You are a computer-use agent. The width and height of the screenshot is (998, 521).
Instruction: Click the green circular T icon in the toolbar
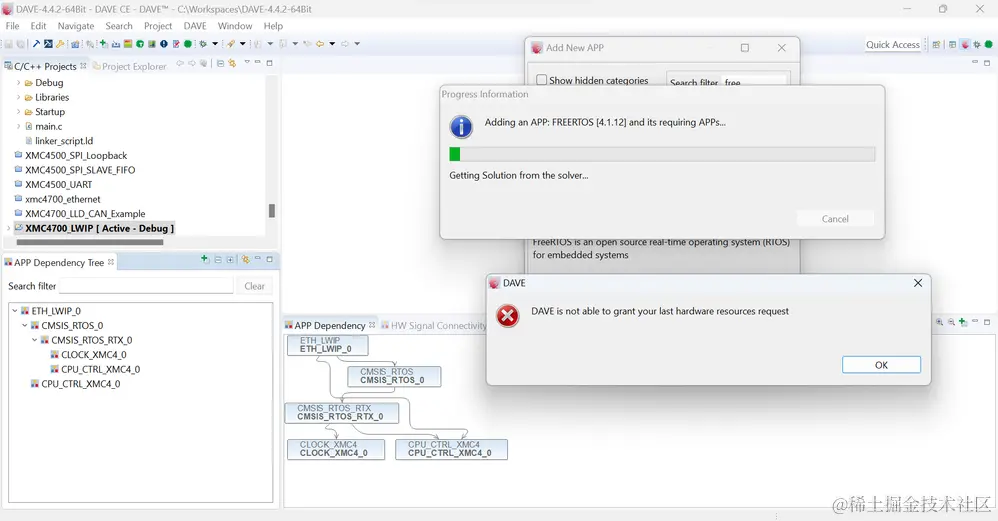click(140, 44)
